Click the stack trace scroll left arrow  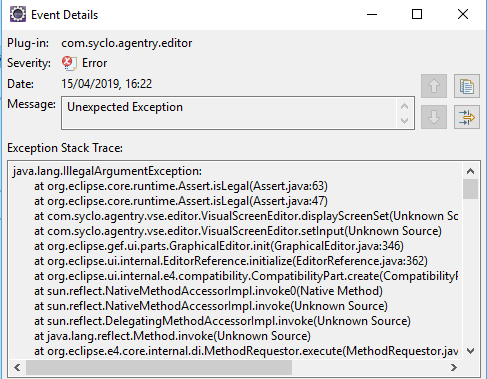point(17,367)
